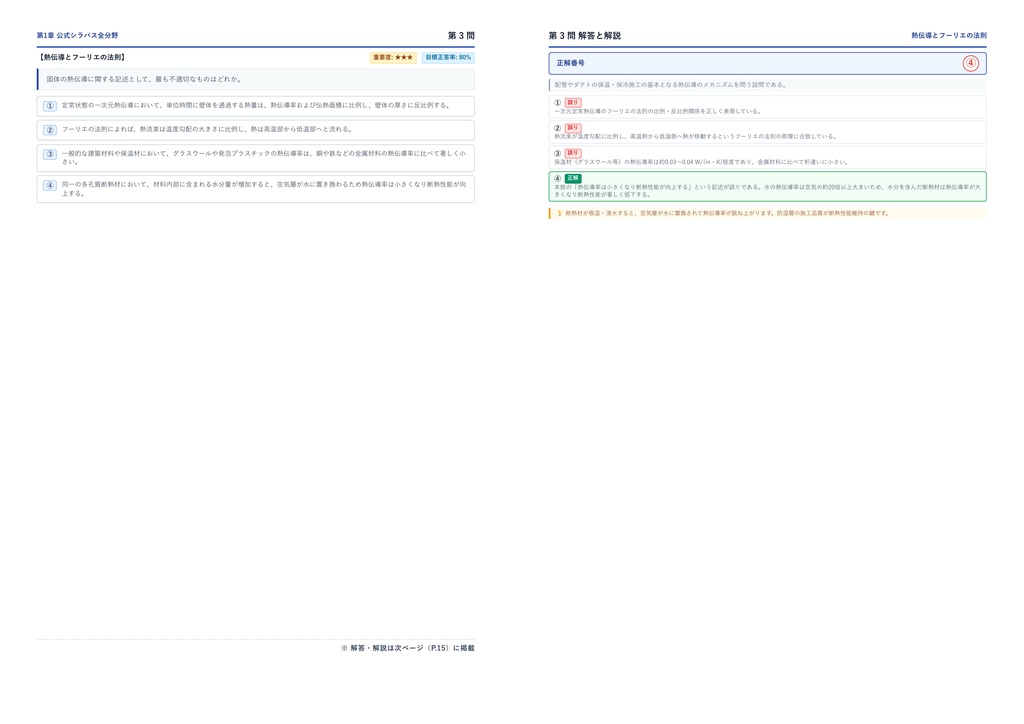This screenshot has height=724, width=1024.
Task: Click the lightbulb tip icon
Action: pyautogui.click(x=559, y=213)
